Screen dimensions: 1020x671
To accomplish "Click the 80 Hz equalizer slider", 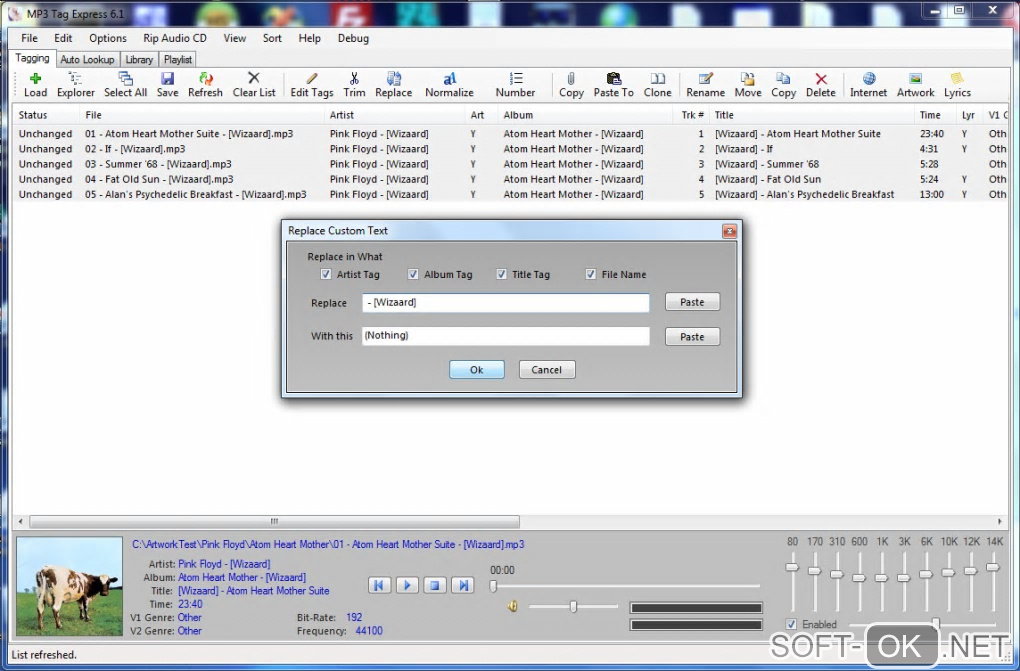I will click(x=792, y=568).
